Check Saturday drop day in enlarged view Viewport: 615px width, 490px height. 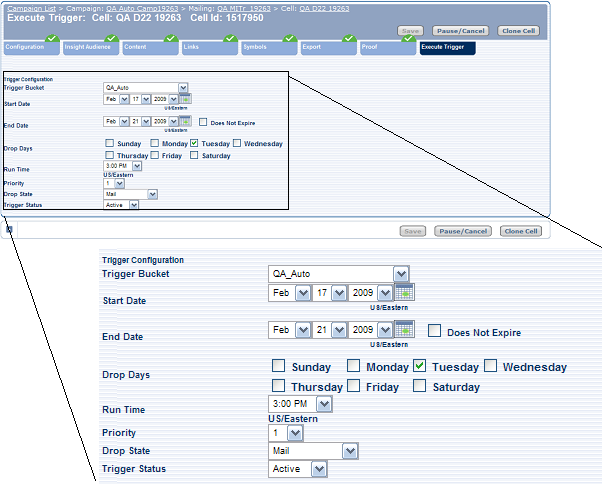pos(421,386)
